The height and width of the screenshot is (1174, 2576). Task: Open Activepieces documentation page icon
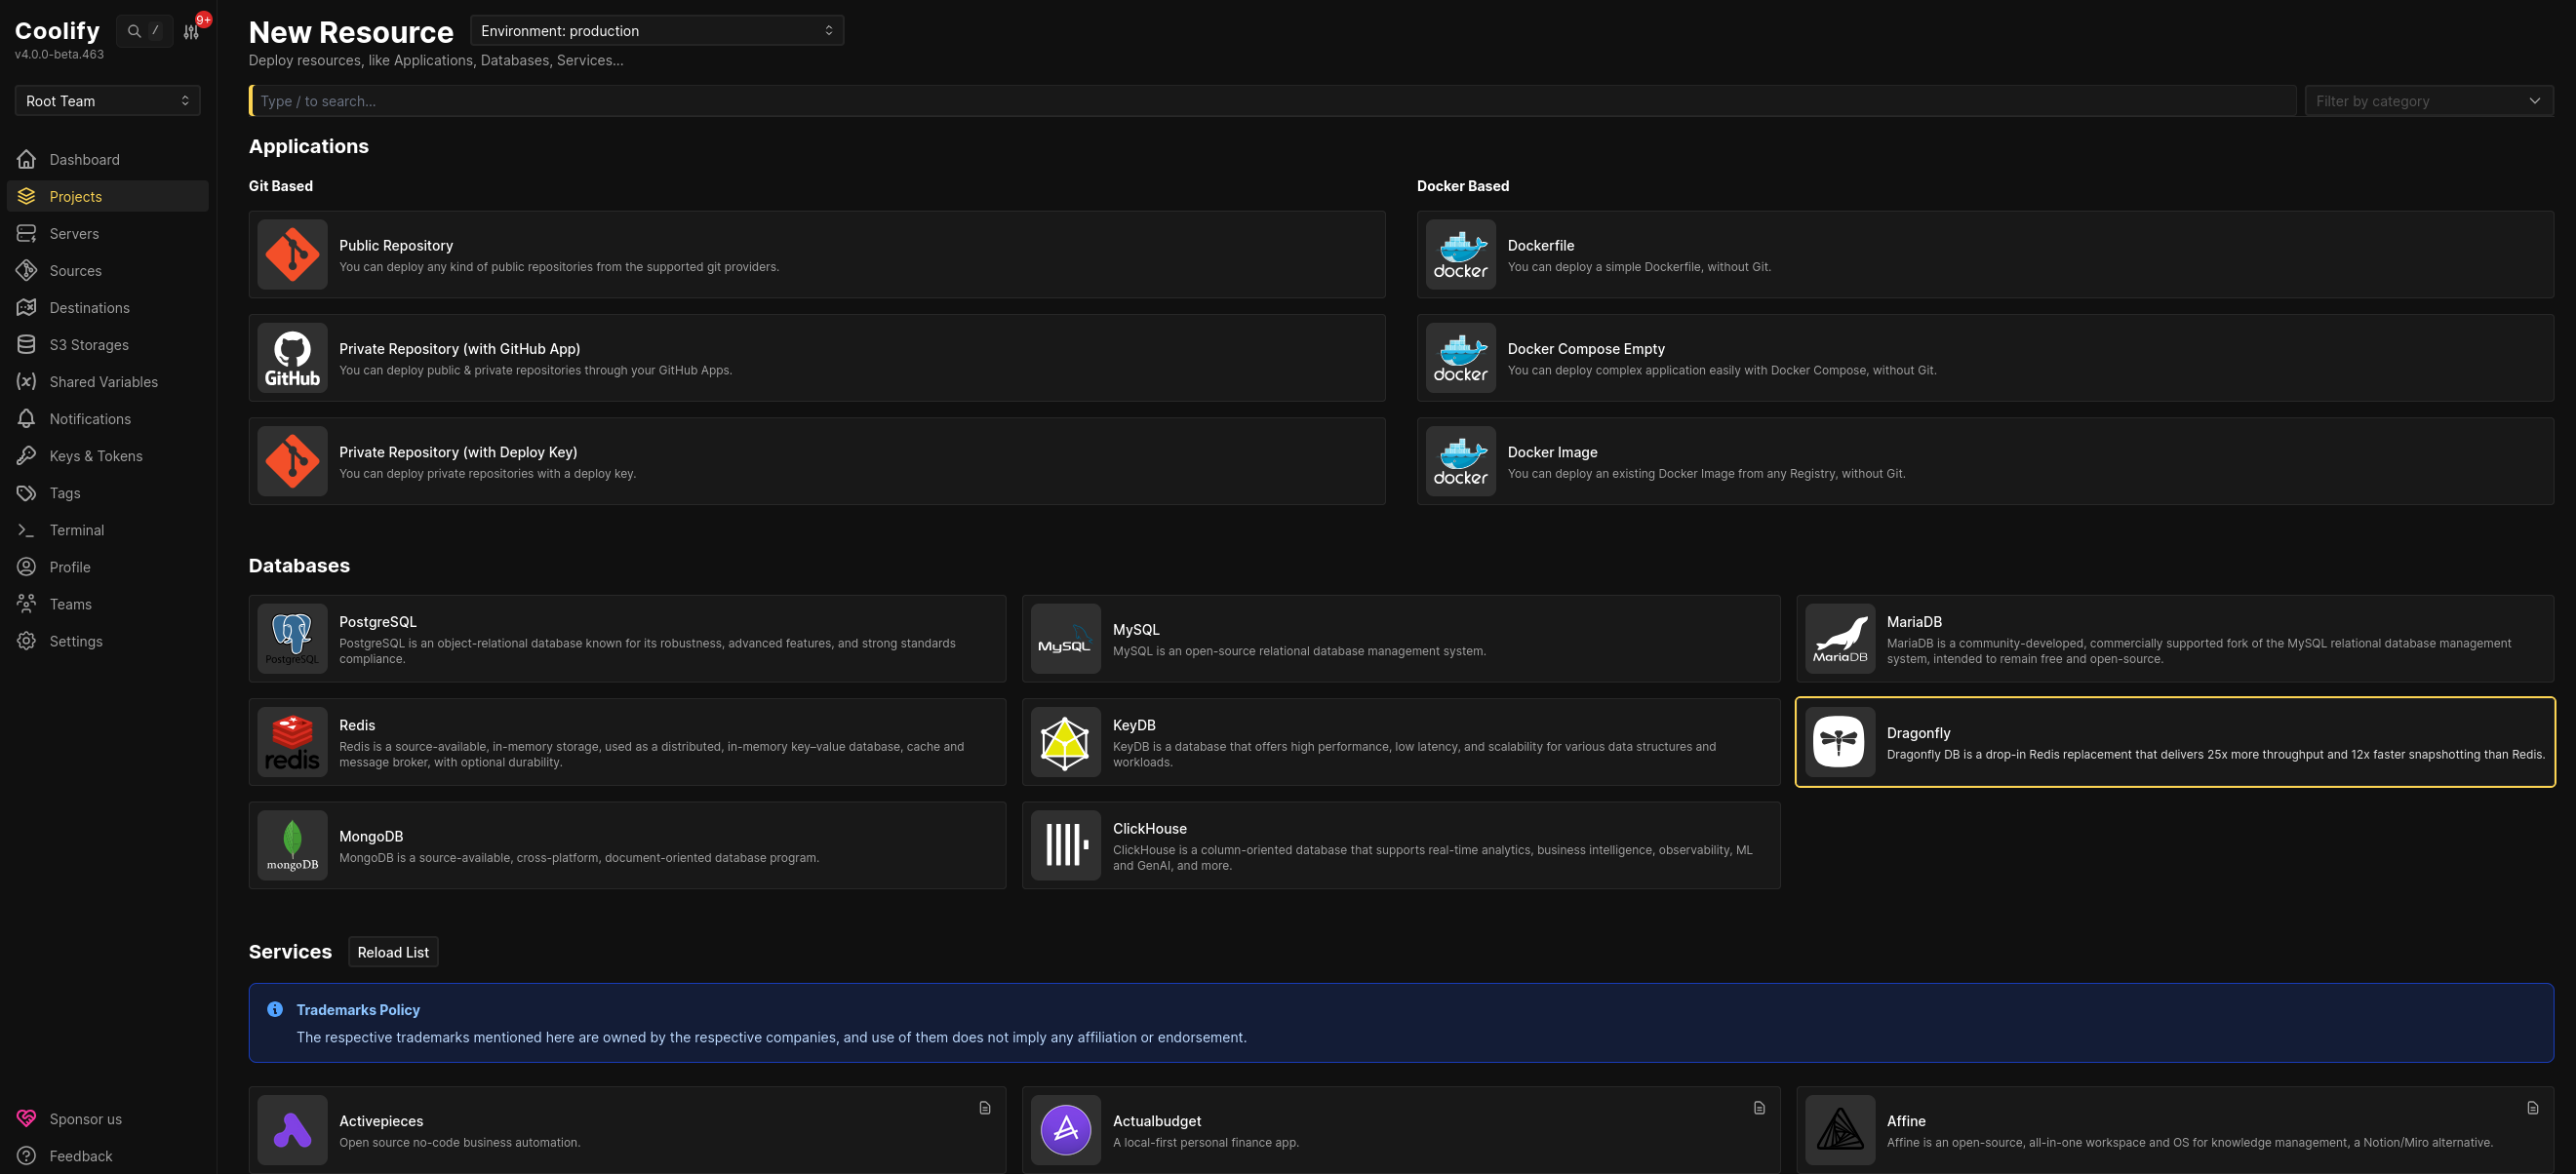pyautogui.click(x=985, y=1108)
